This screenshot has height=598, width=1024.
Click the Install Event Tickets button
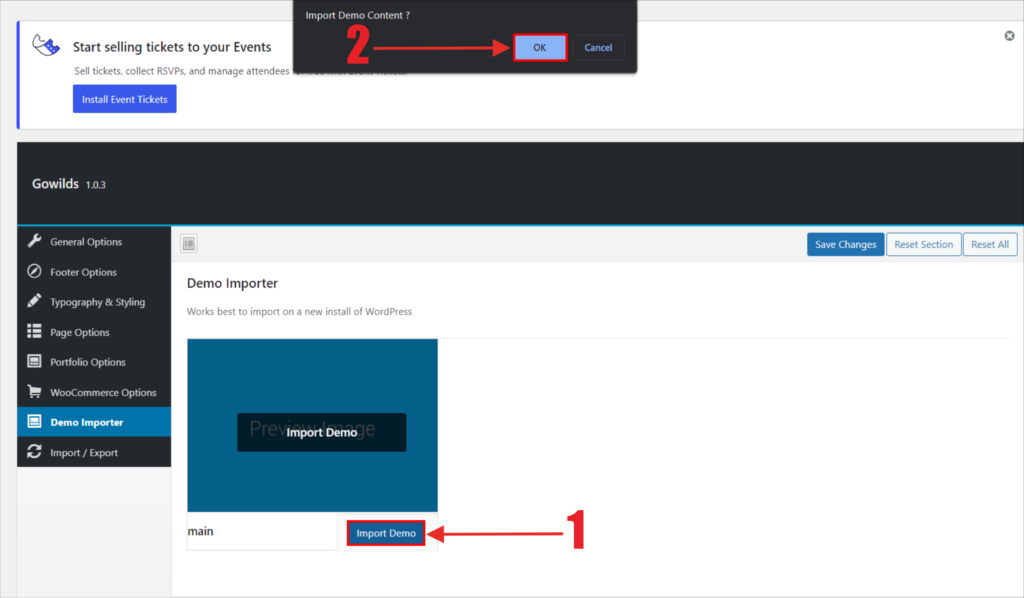click(124, 100)
